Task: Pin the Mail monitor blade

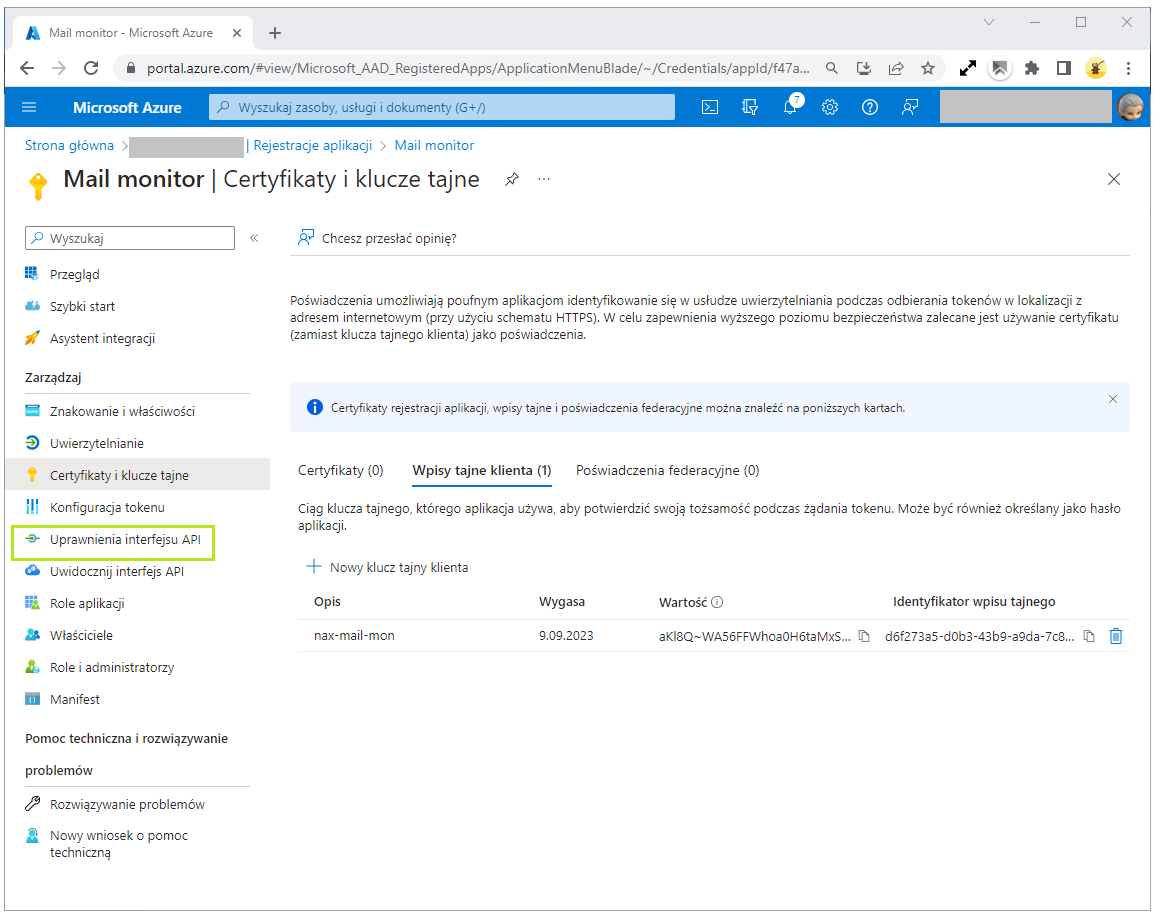Action: coord(512,179)
